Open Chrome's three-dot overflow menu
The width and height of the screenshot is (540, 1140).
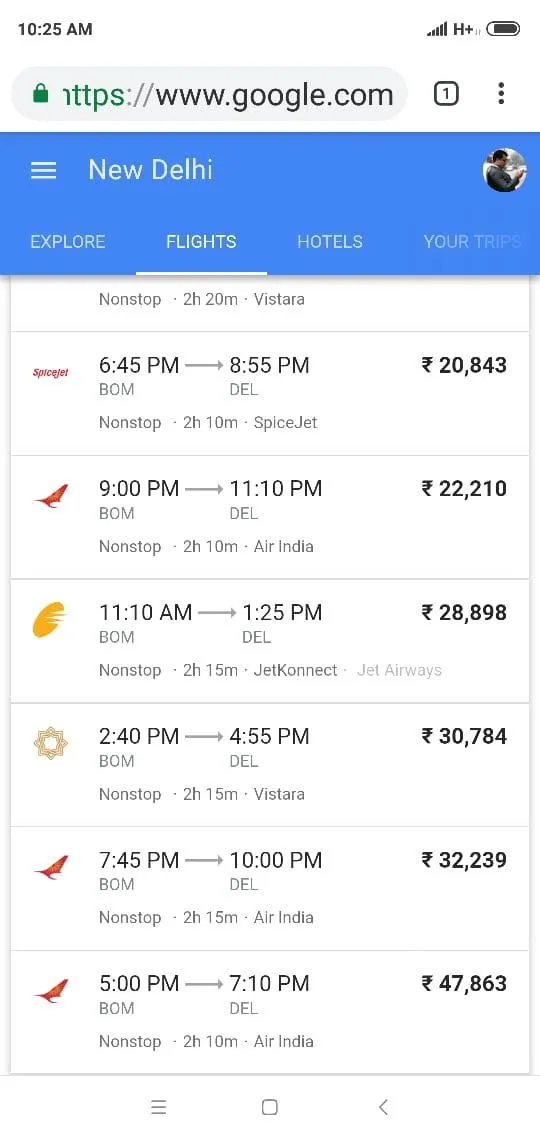[501, 94]
